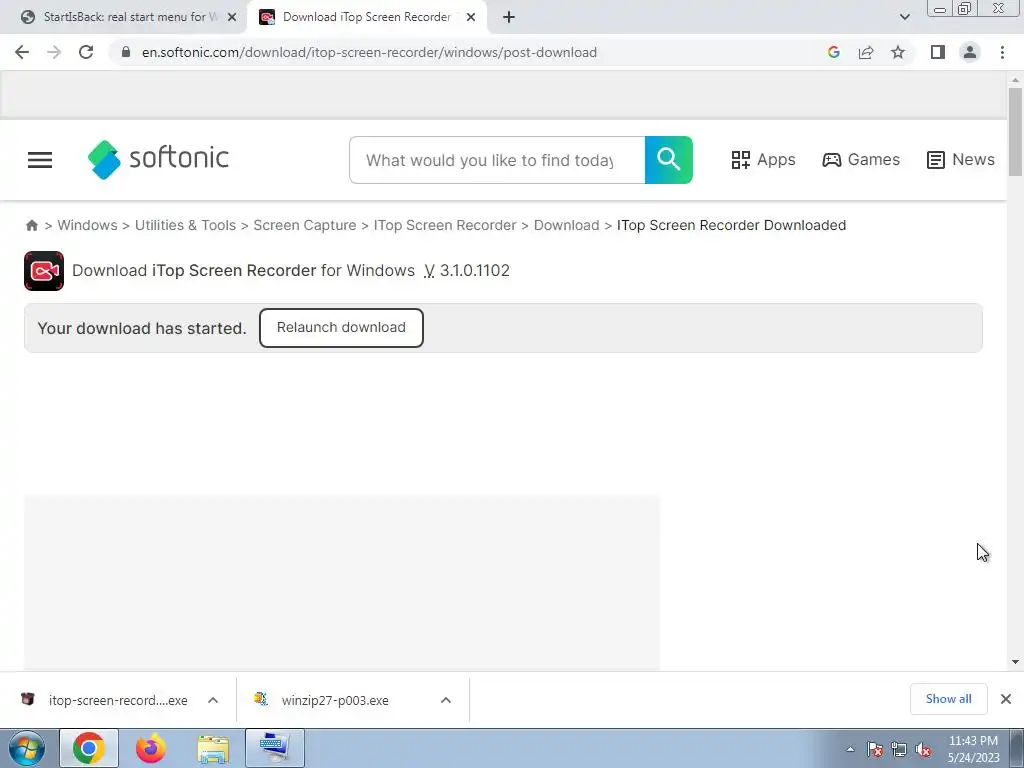
Task: Click the Softonic logo
Action: (158, 159)
